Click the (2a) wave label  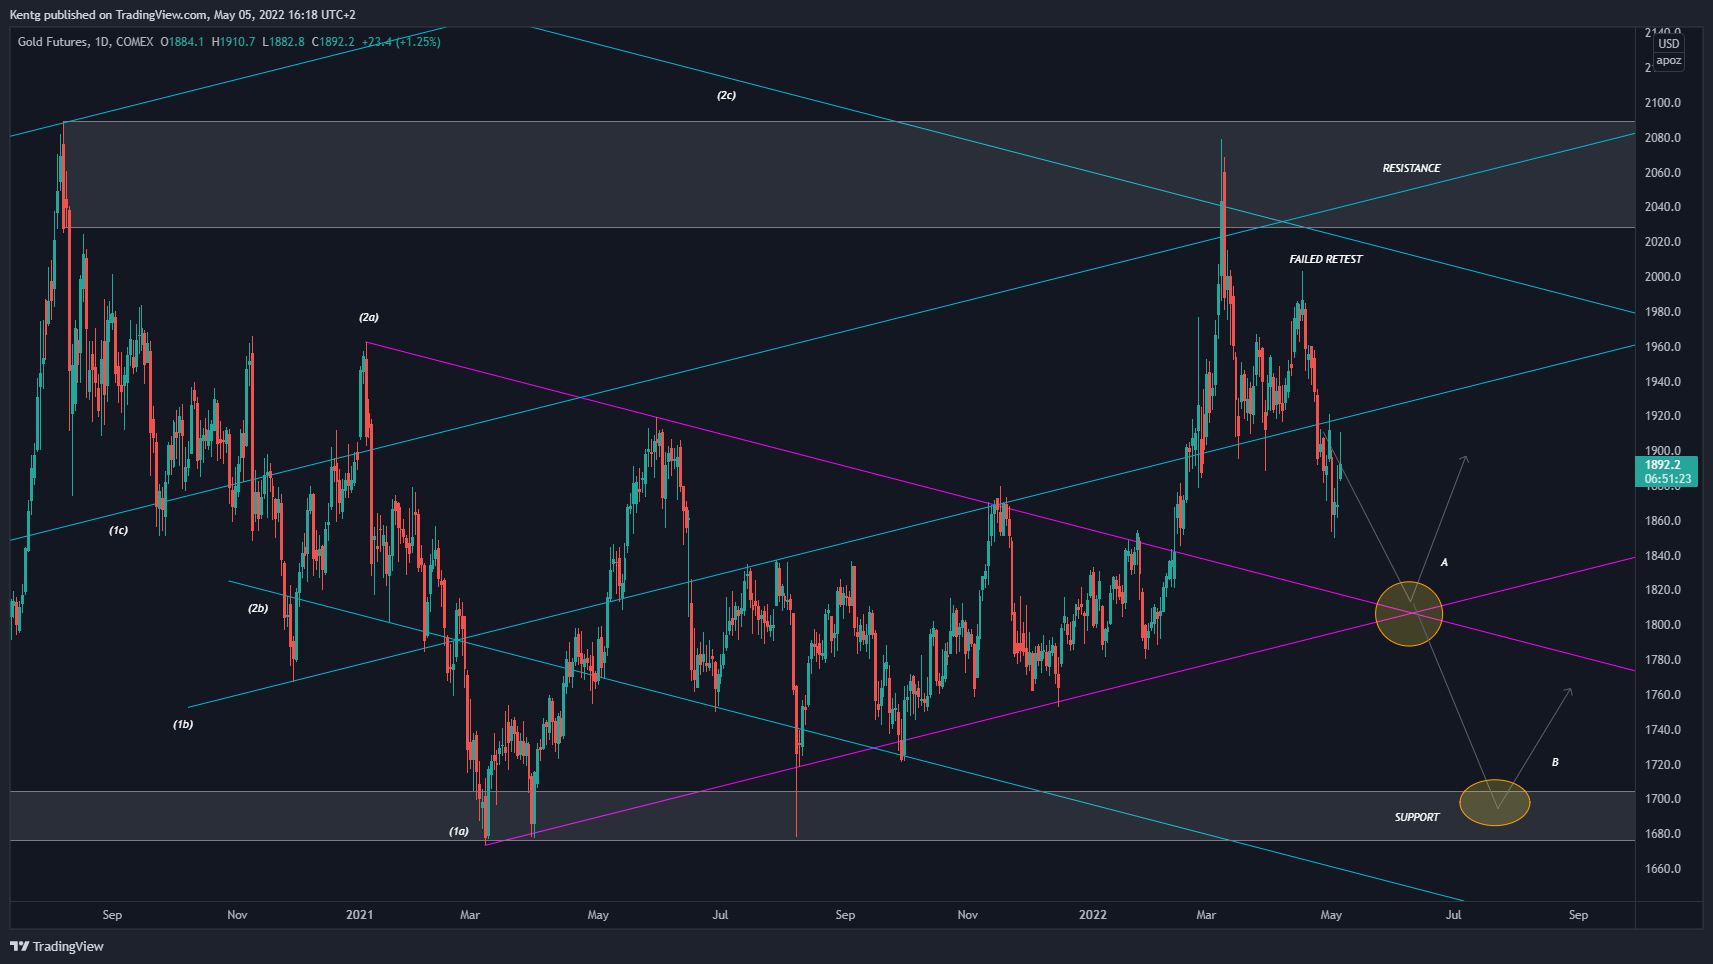[369, 317]
